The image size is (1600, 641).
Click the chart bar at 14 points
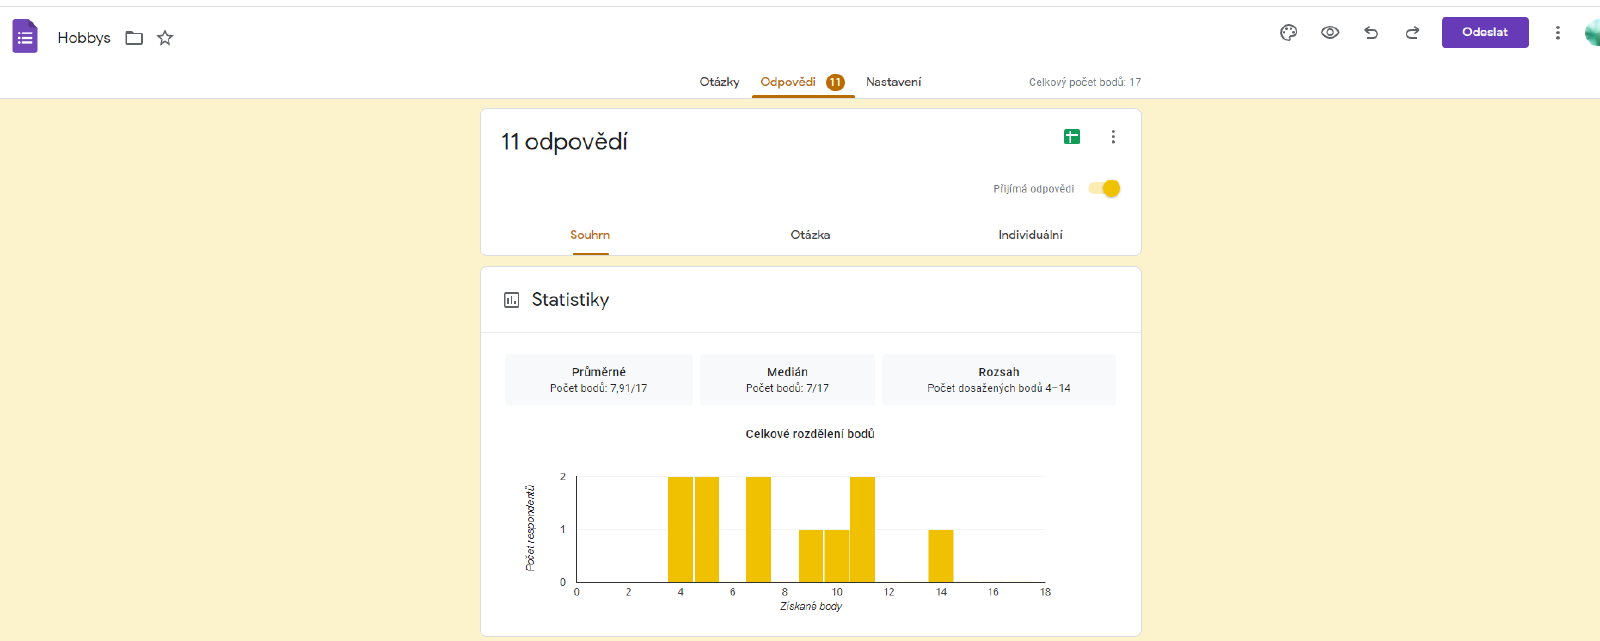(x=940, y=556)
